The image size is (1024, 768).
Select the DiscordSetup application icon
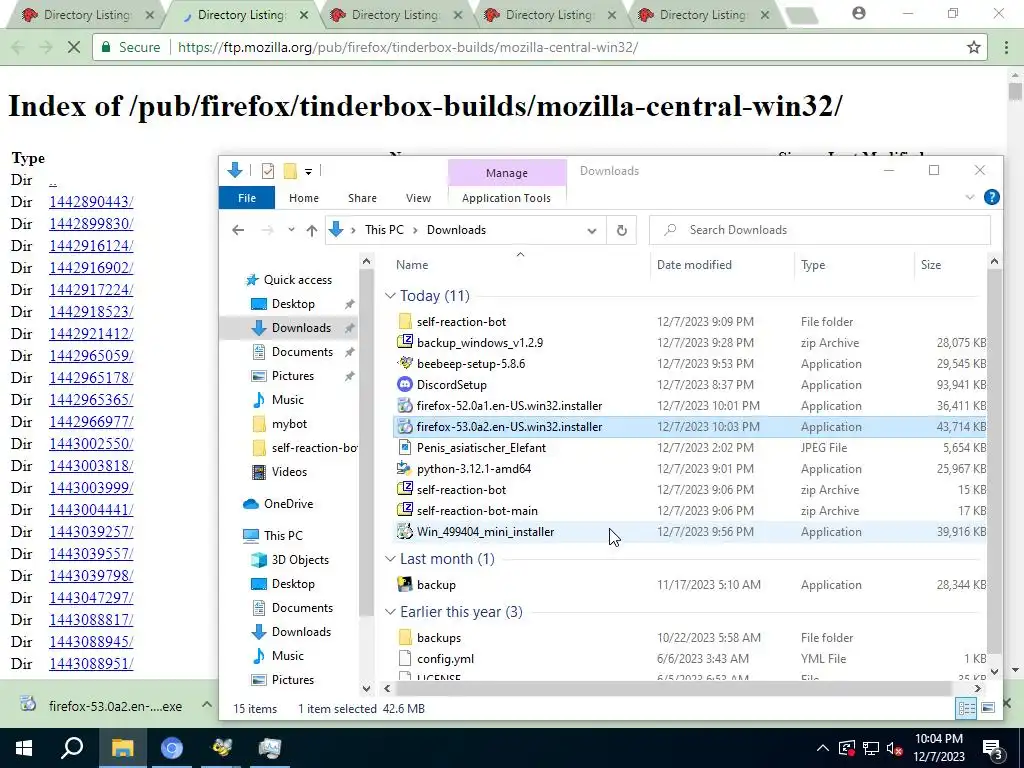tap(405, 385)
